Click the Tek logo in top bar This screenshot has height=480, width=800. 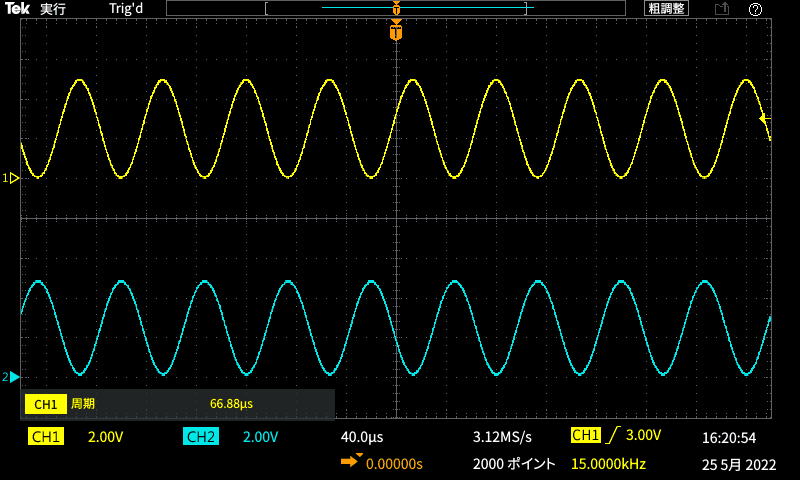(x=17, y=8)
